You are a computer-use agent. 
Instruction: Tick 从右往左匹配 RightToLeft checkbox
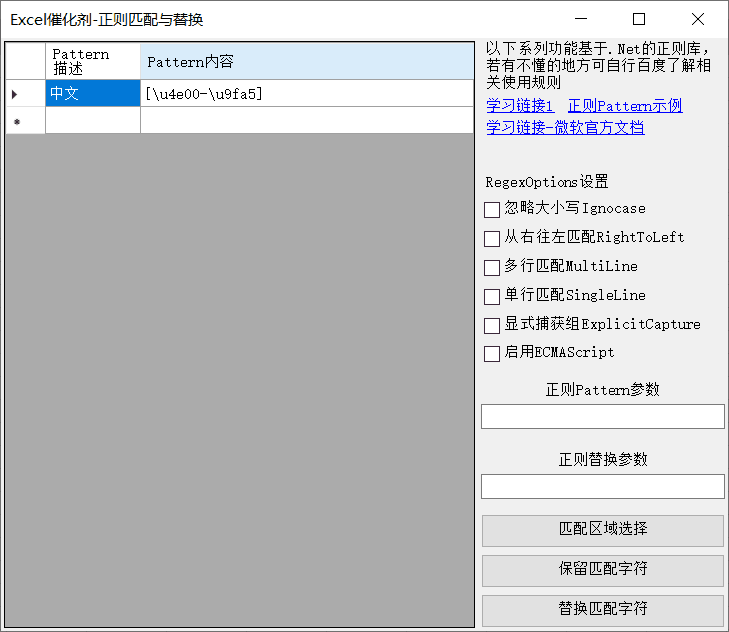coord(492,239)
